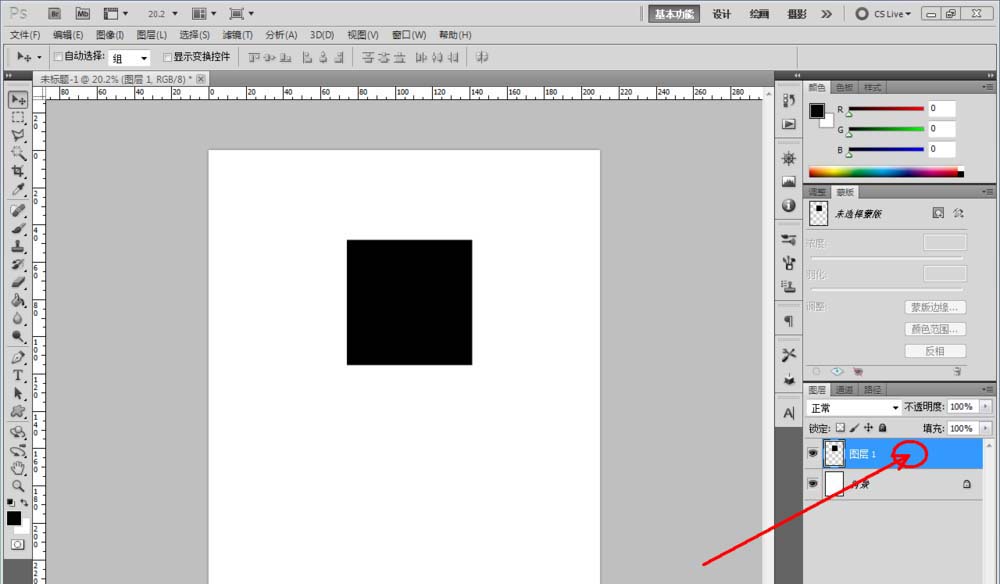The height and width of the screenshot is (584, 1000).
Task: Select the Dodge tool
Action: [18, 336]
